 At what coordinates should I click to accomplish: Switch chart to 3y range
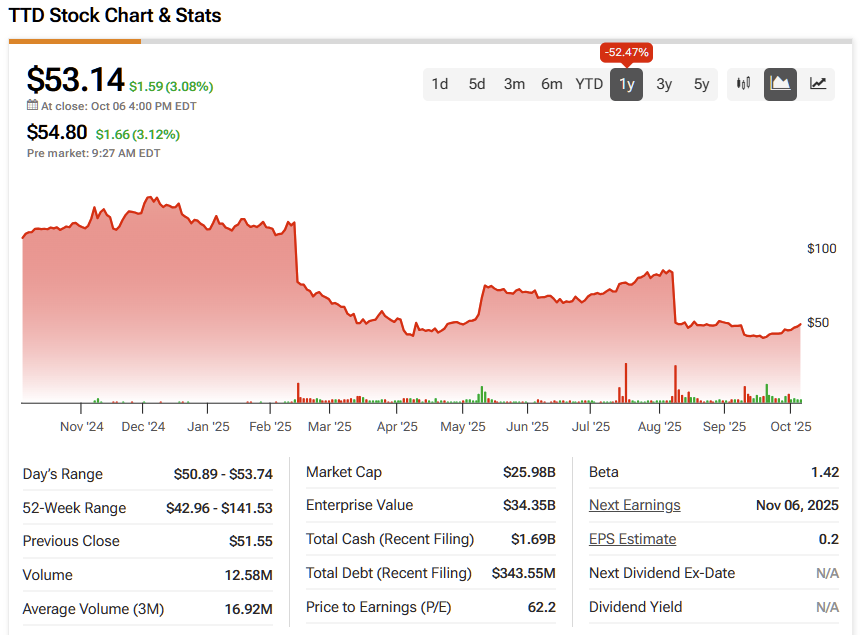(x=664, y=84)
